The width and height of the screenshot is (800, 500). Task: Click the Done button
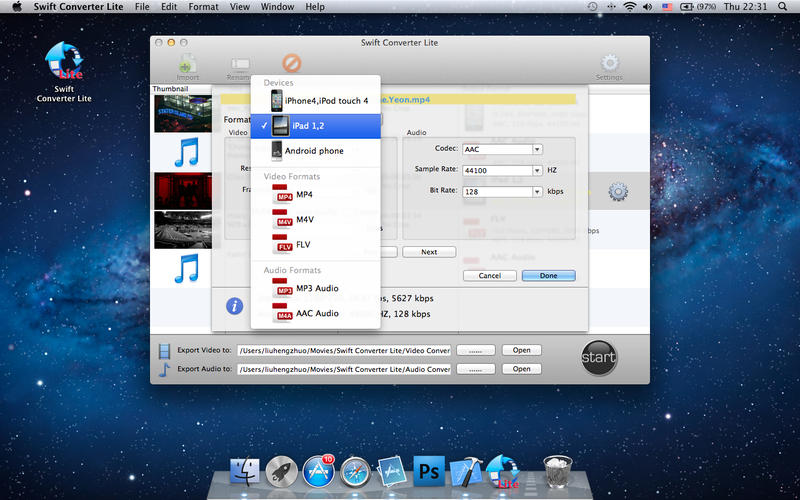coord(548,275)
